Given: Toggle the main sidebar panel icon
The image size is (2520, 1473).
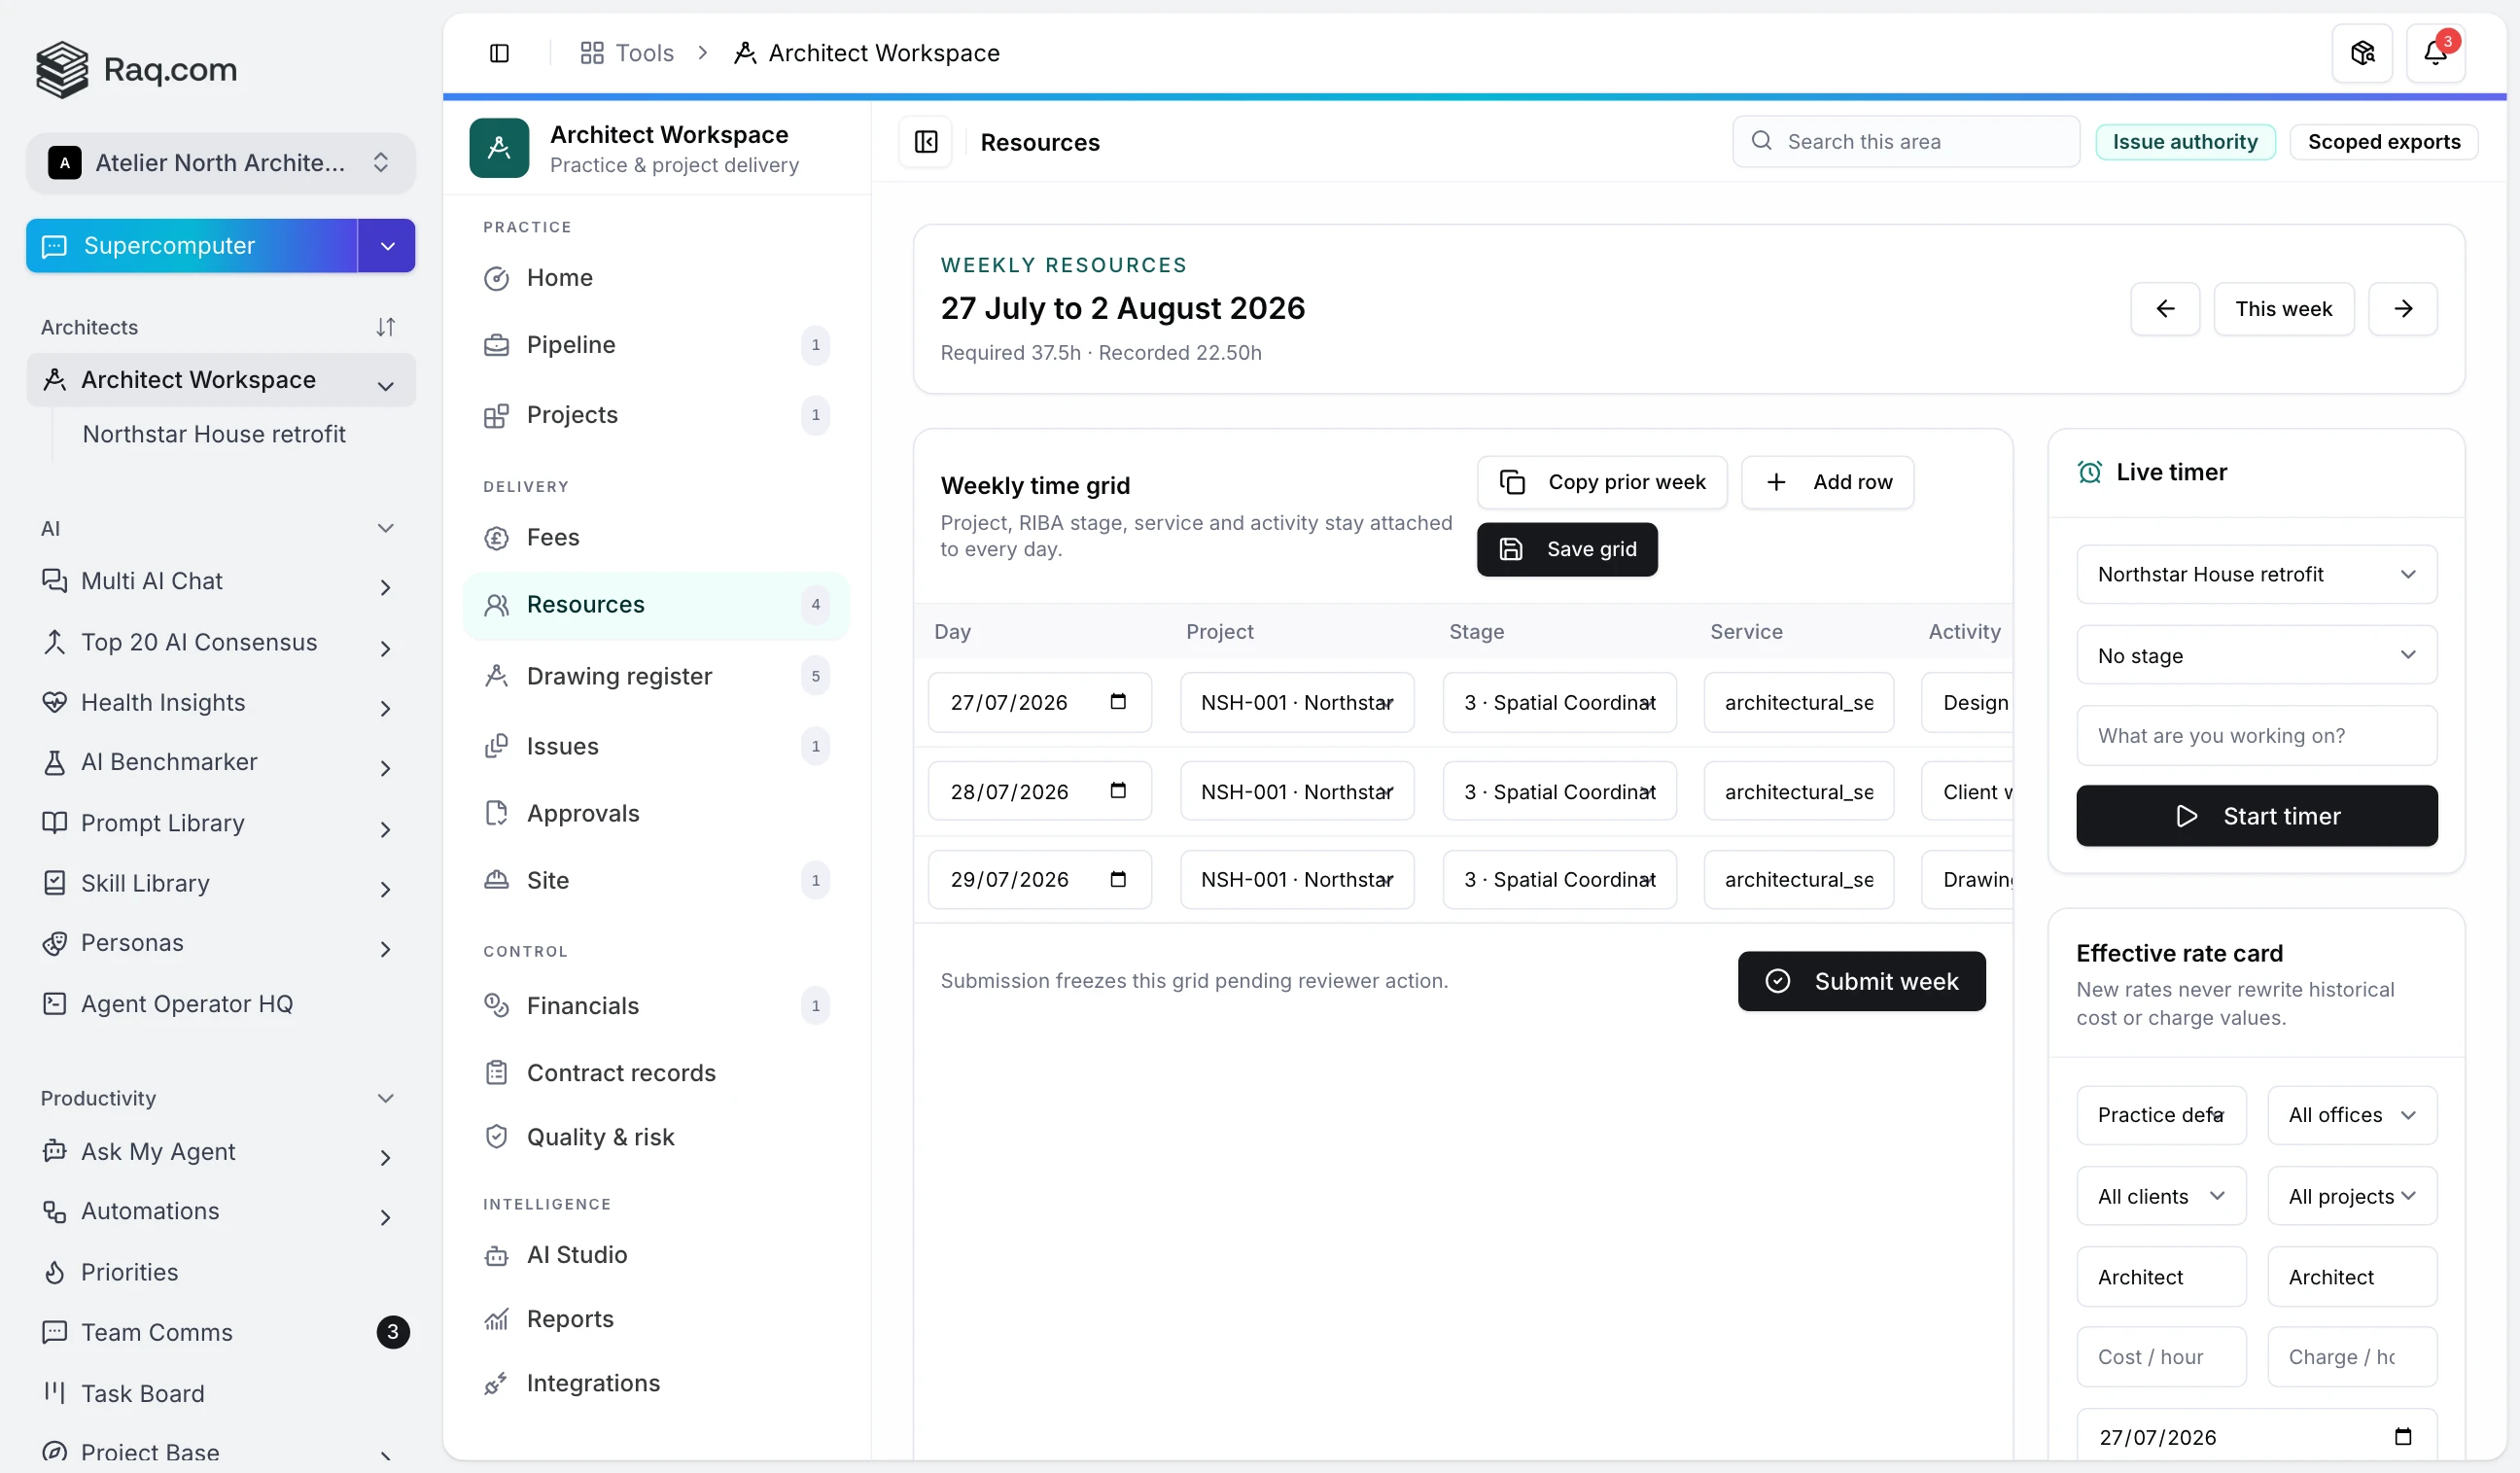Looking at the screenshot, I should click(499, 53).
